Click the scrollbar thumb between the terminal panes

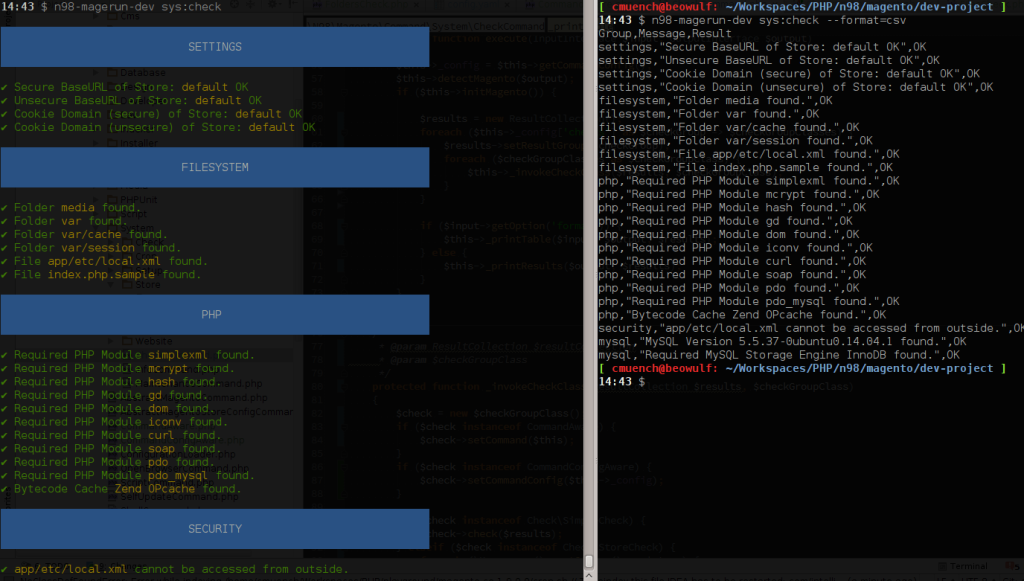[589, 561]
